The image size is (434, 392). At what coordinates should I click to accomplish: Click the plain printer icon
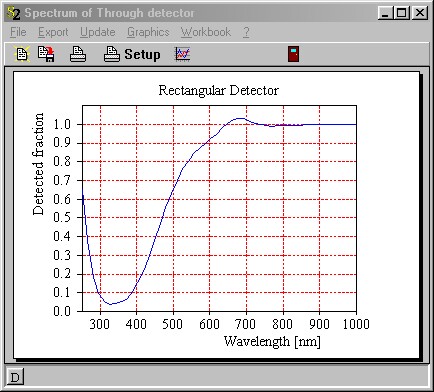(x=78, y=54)
